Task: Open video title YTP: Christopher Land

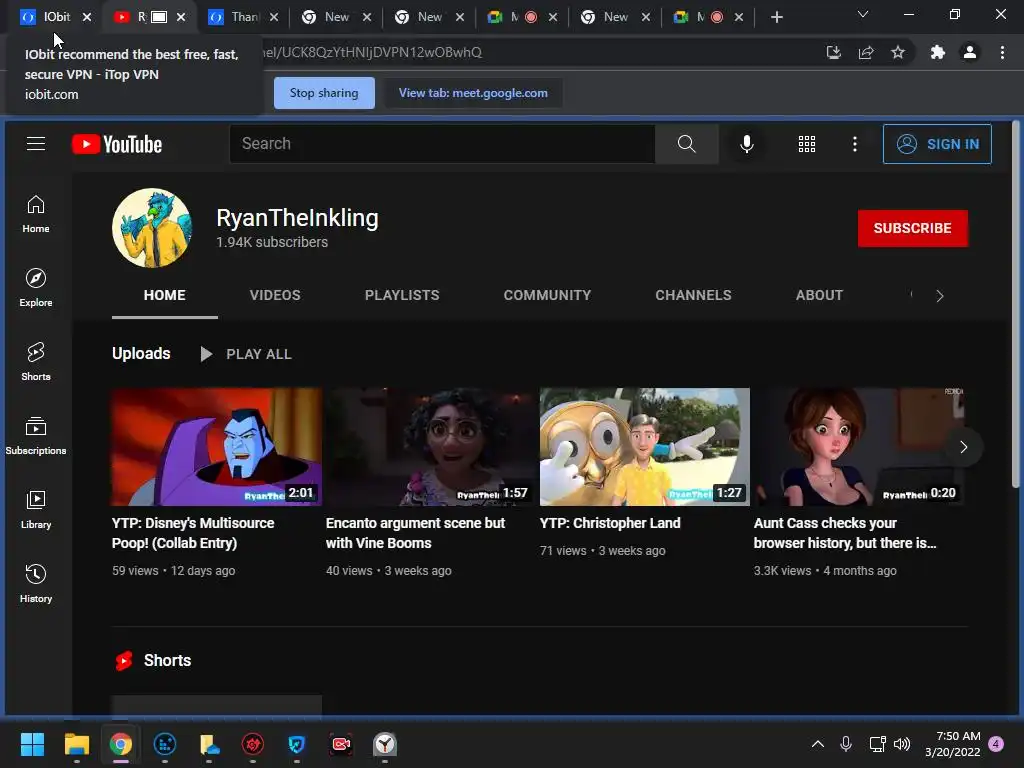Action: pos(610,523)
